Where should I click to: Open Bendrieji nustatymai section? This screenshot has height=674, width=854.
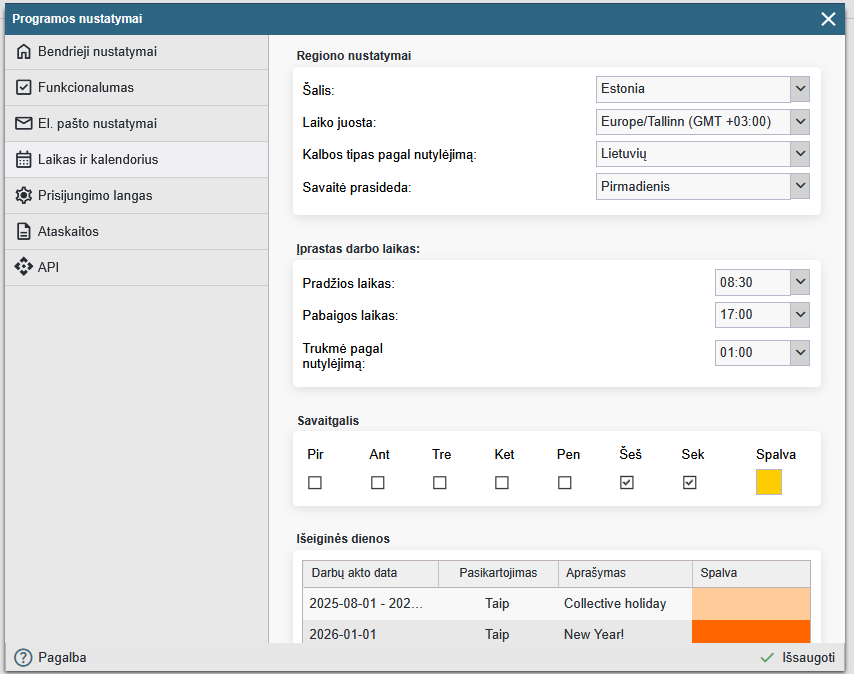(136, 52)
